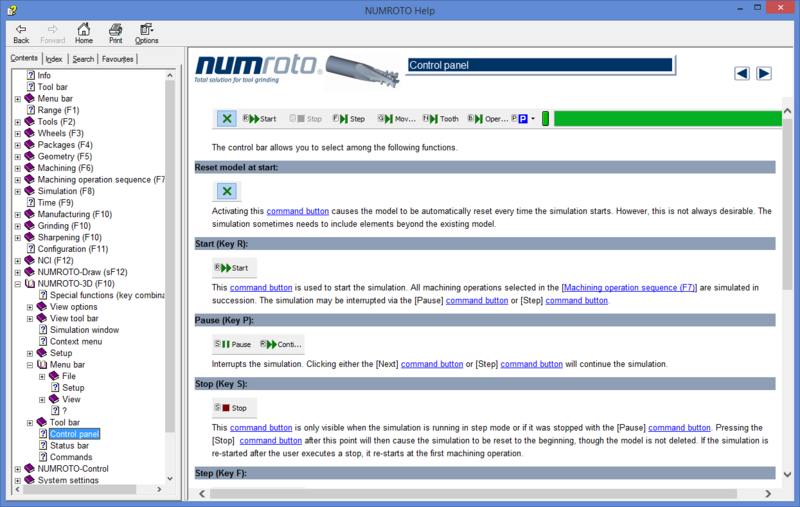Switch to the Index tab

coord(54,59)
